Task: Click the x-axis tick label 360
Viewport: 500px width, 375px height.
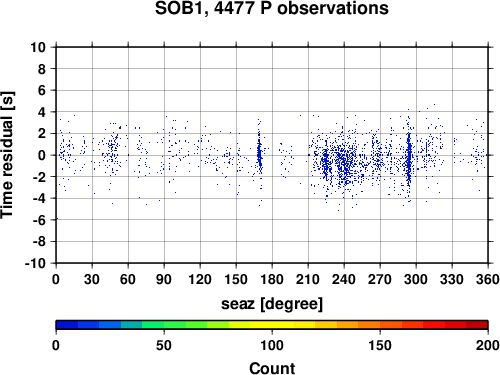Action: [x=488, y=279]
